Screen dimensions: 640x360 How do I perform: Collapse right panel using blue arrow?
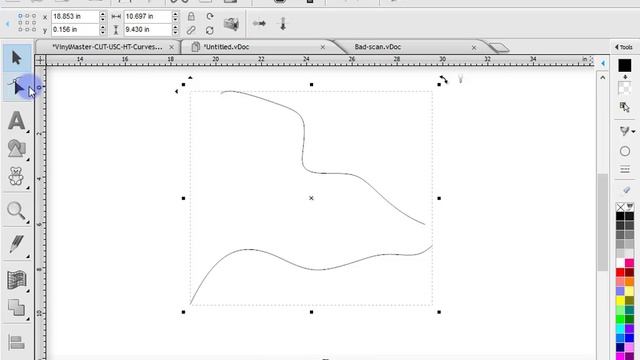coord(603,63)
